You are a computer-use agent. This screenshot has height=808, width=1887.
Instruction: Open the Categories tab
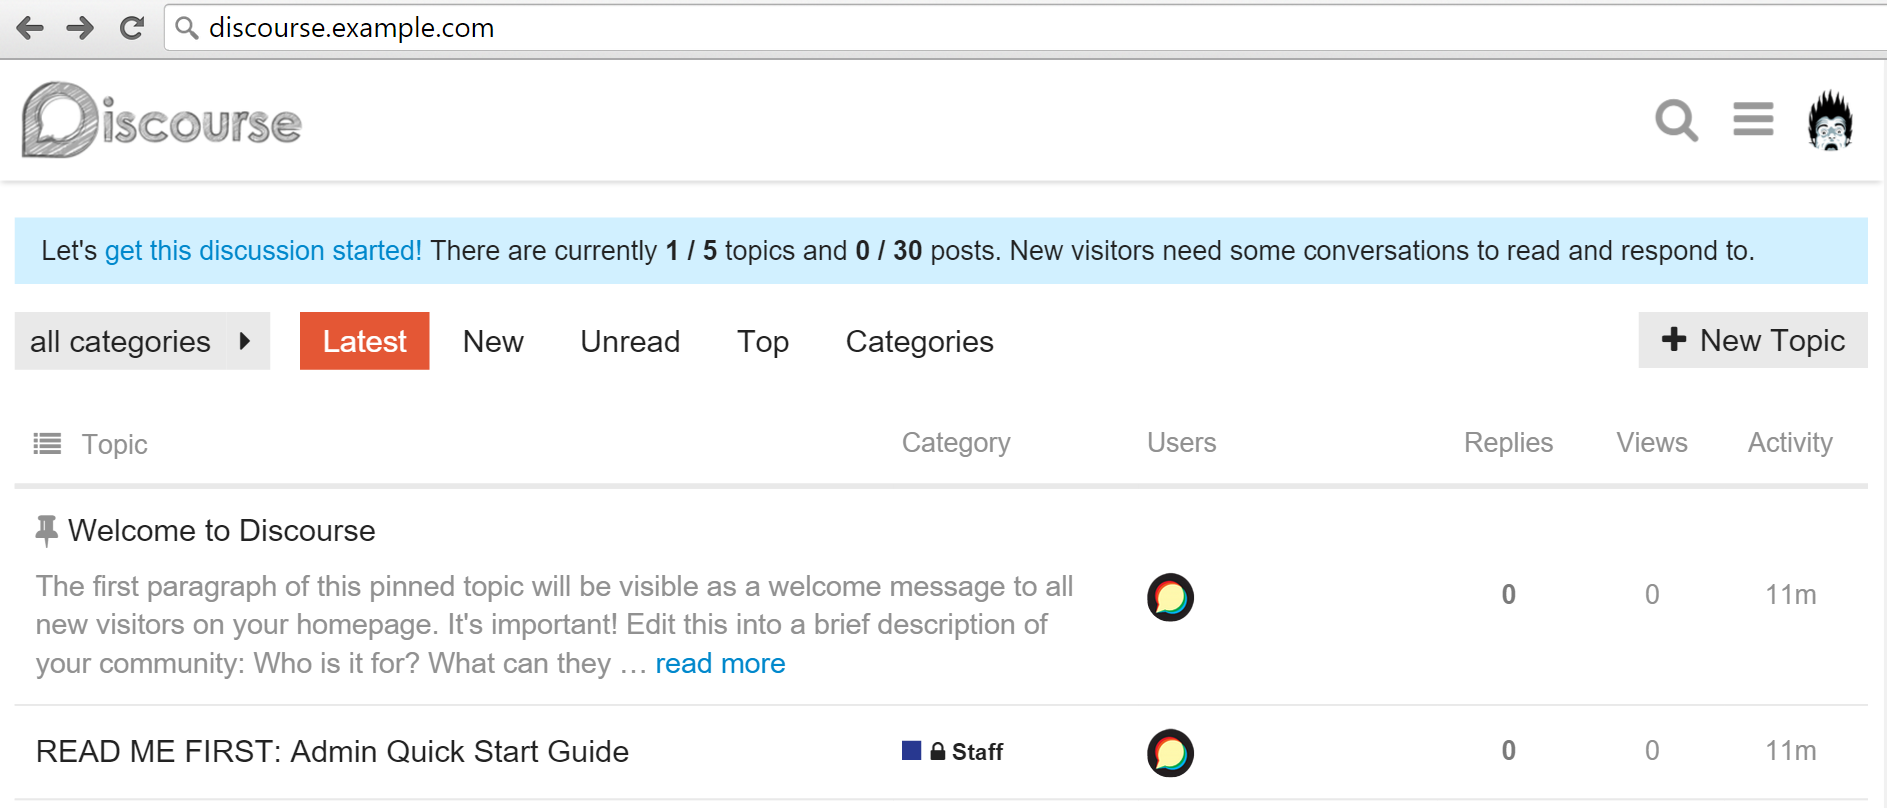(920, 341)
